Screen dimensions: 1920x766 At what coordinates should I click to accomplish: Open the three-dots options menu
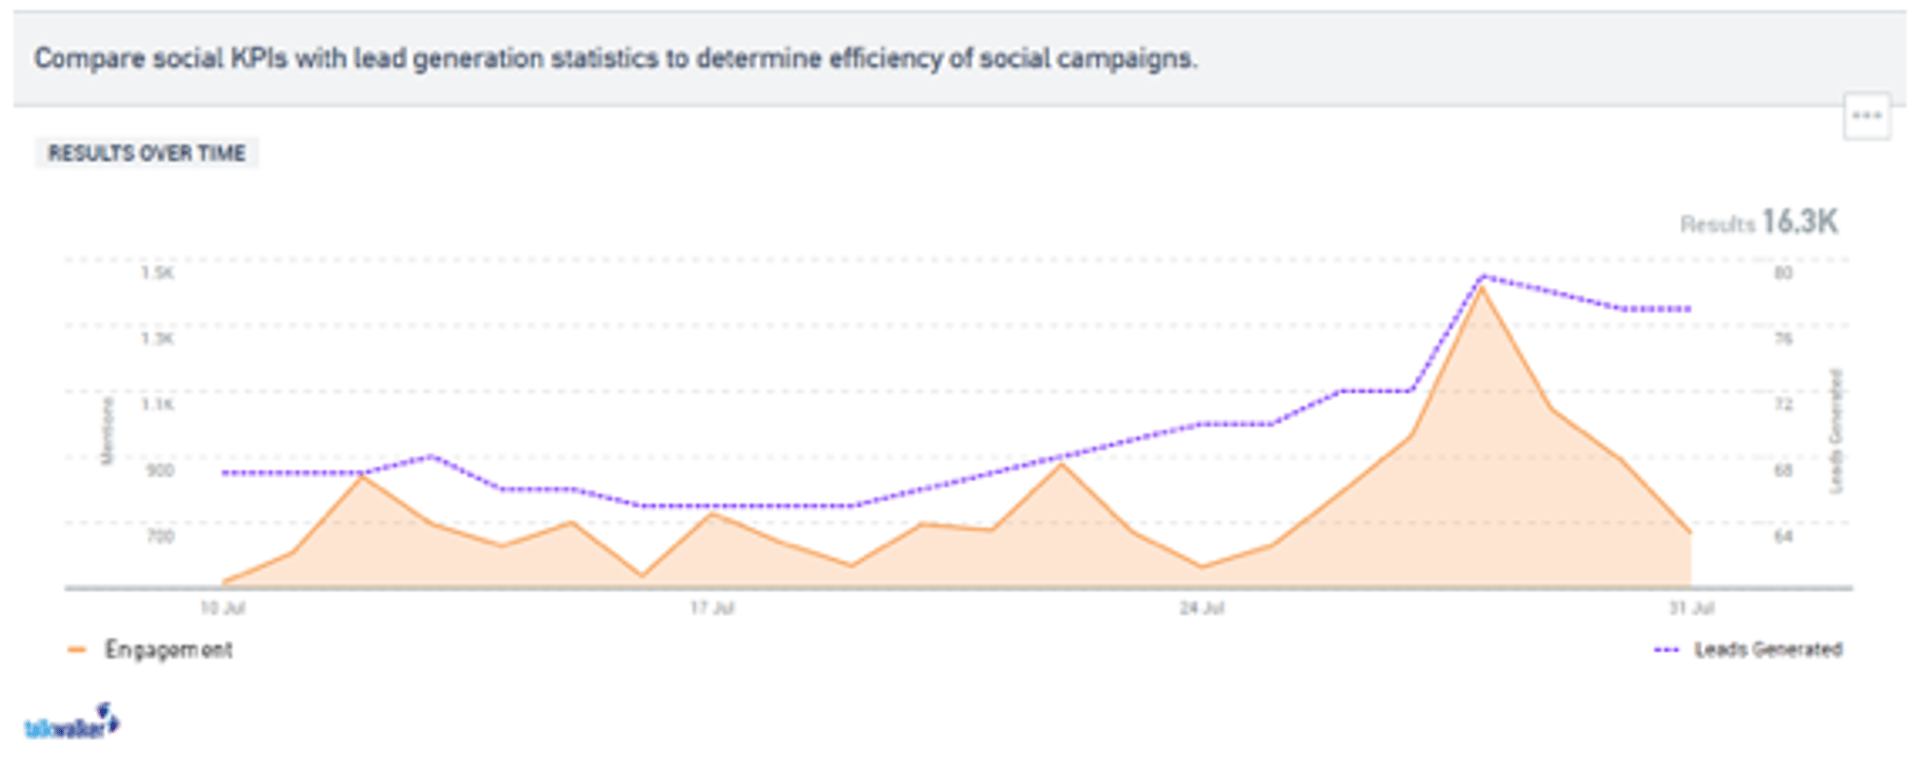tap(1866, 116)
